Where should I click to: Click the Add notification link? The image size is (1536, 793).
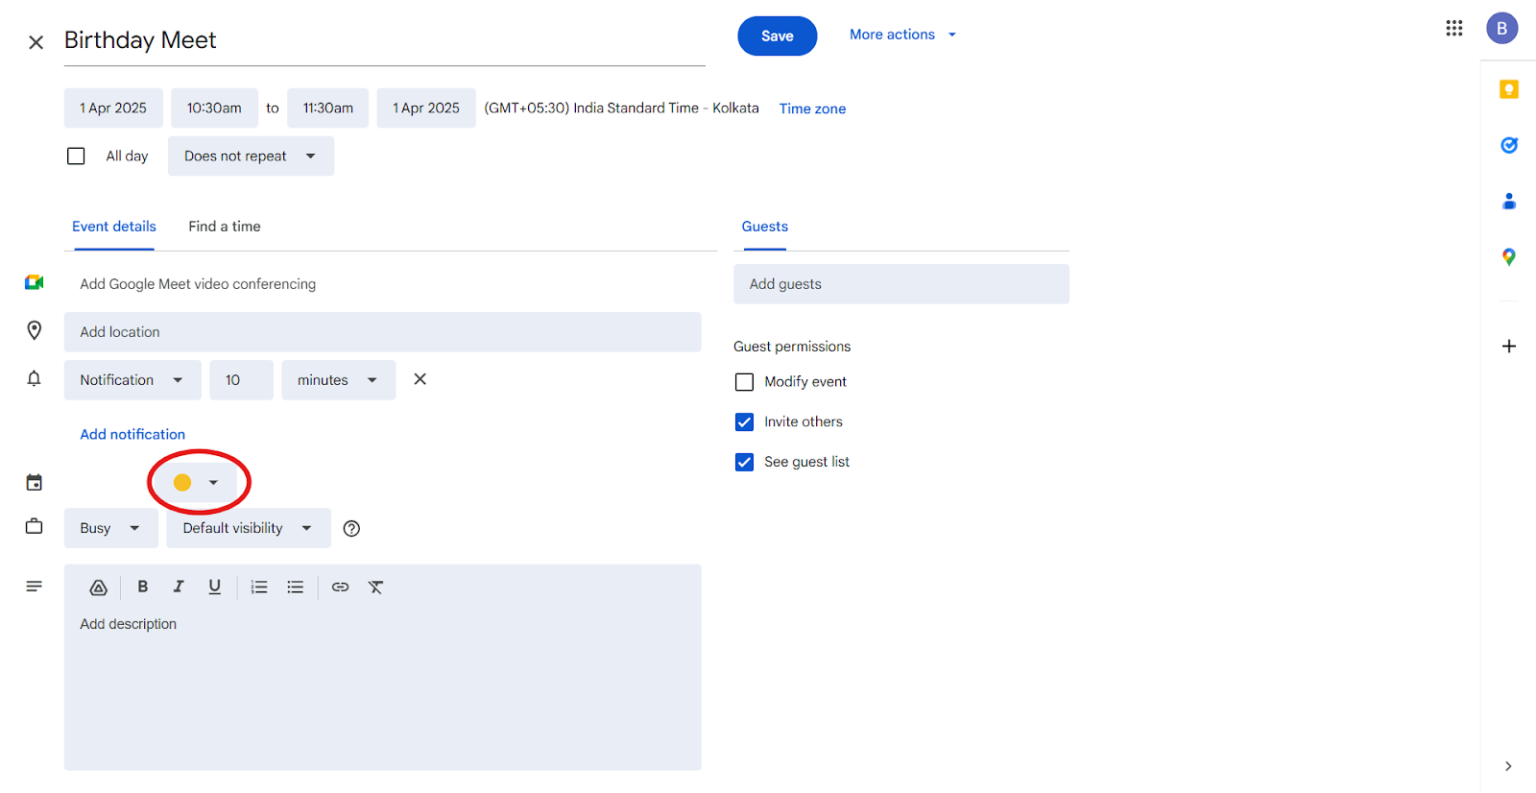tap(132, 434)
